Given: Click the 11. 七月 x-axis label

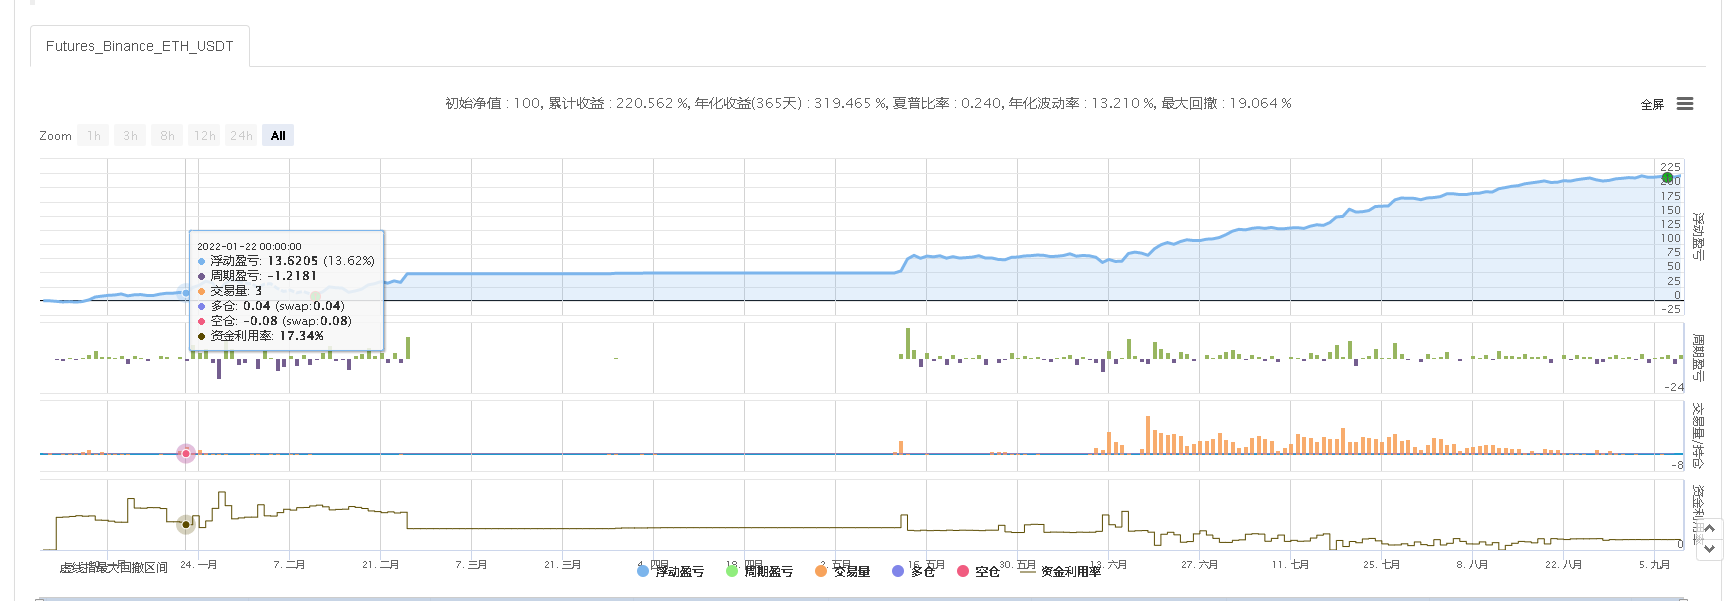Looking at the screenshot, I should point(1290,565).
